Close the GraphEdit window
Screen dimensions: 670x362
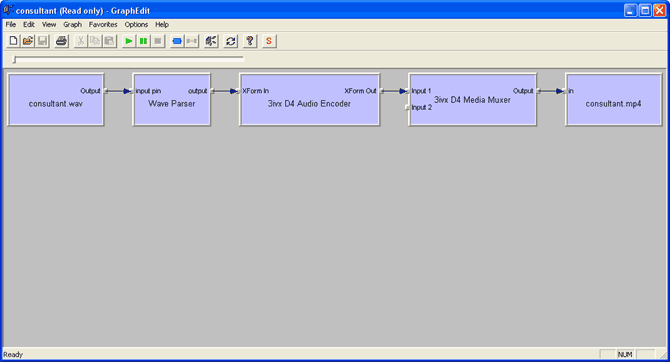click(660, 10)
